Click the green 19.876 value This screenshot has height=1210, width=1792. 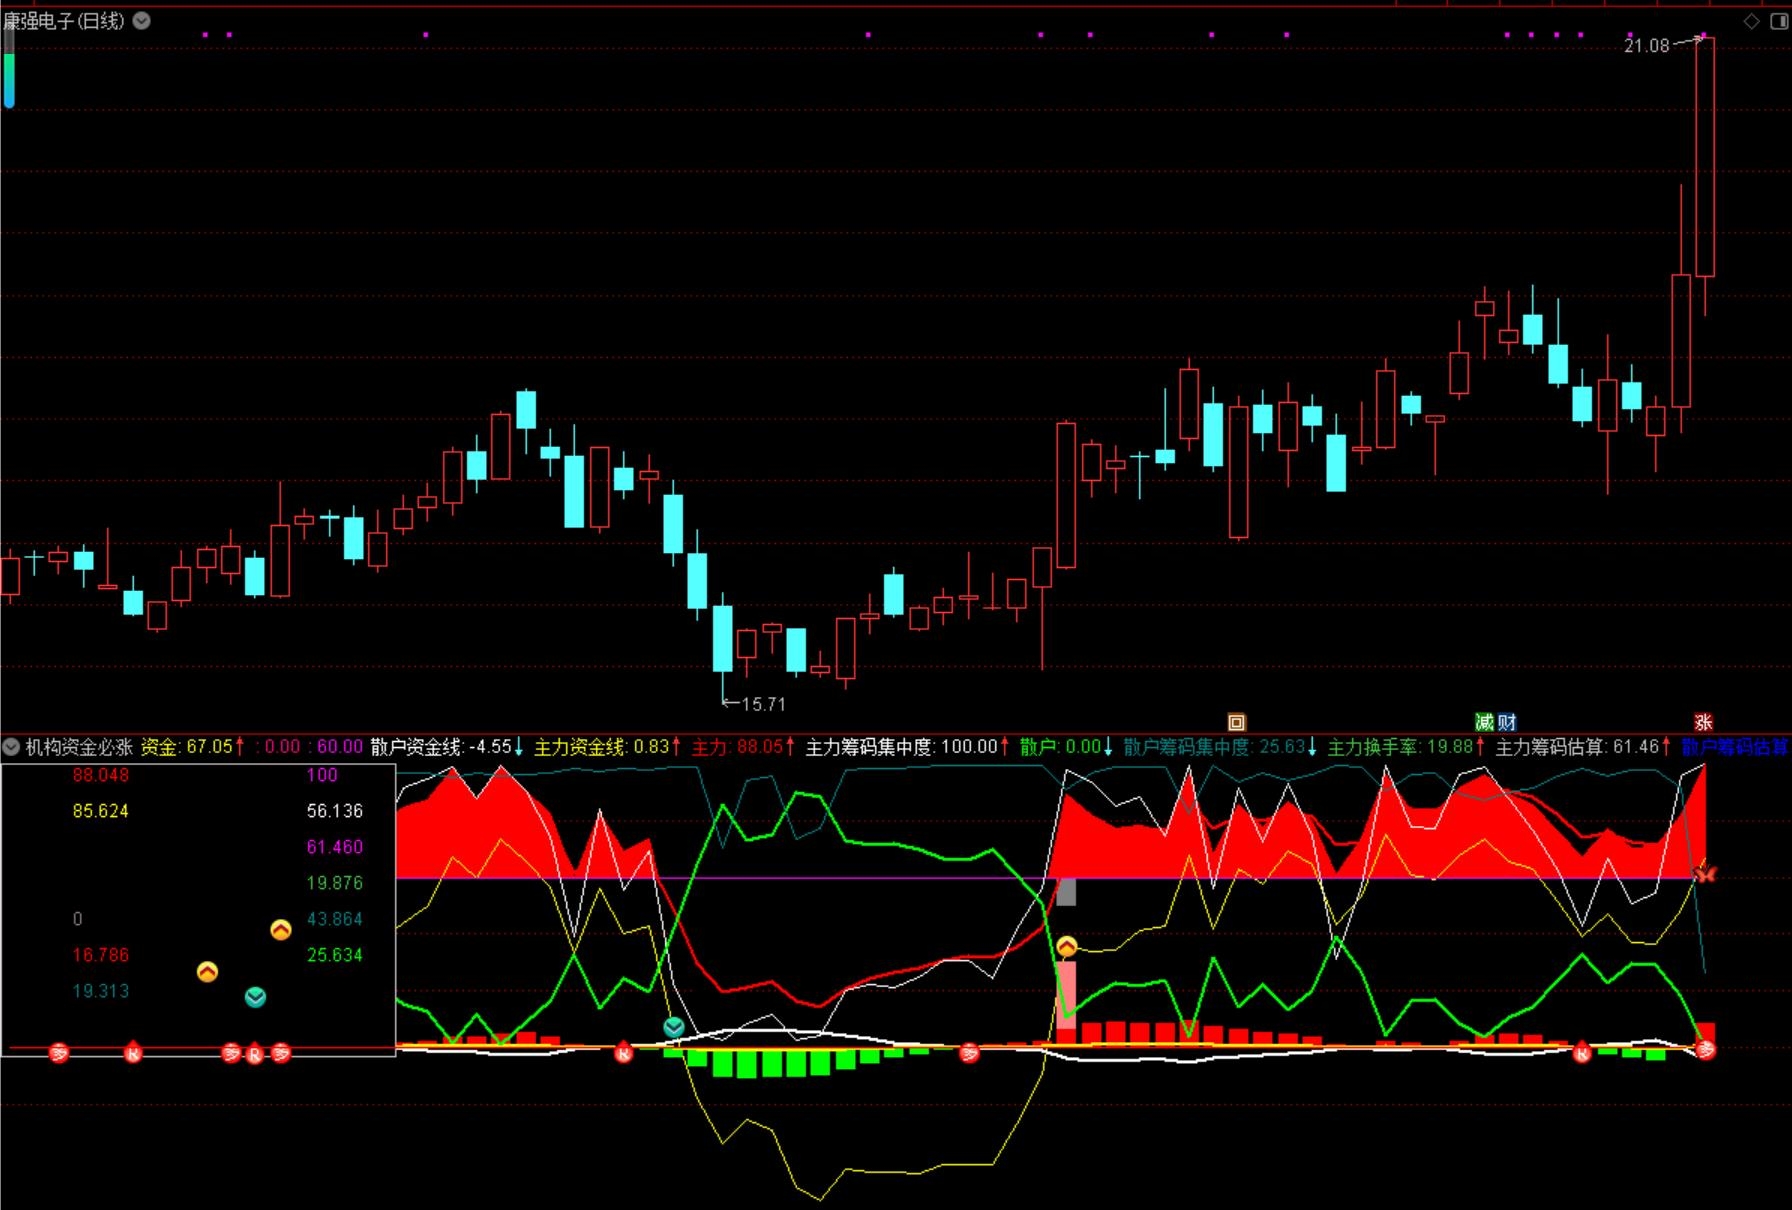334,883
